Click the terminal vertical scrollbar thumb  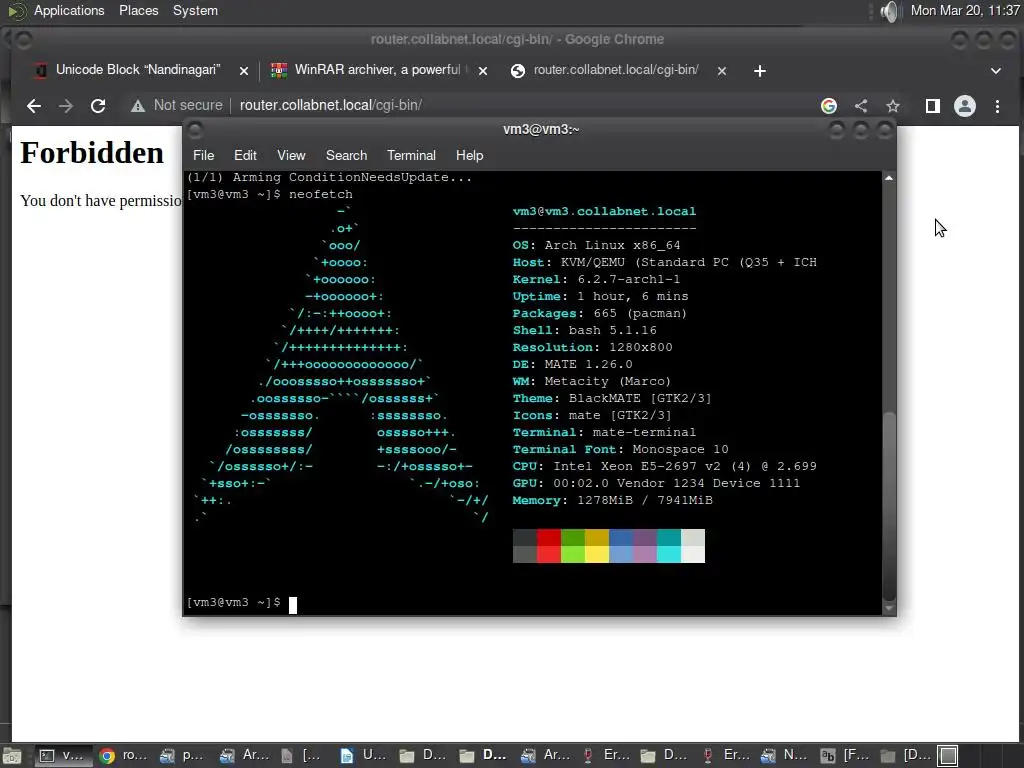(x=889, y=506)
